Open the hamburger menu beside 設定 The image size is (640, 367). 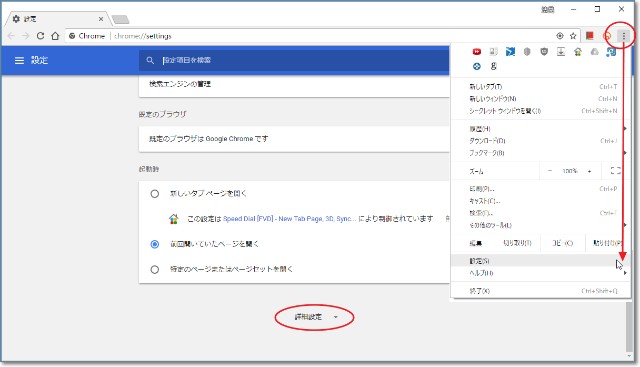point(19,60)
